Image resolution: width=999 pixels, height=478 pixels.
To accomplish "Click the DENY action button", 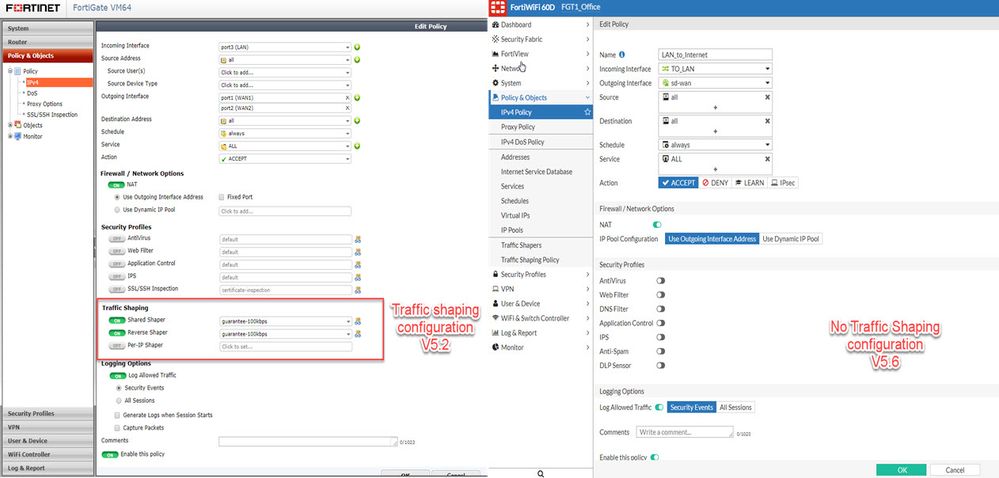I will (x=715, y=183).
